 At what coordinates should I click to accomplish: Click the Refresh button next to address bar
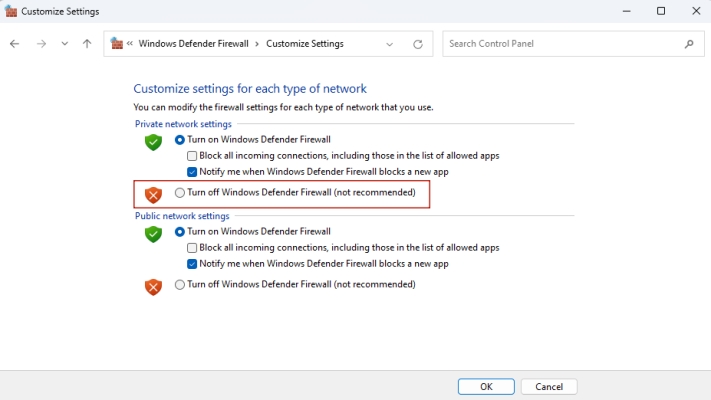(x=418, y=44)
